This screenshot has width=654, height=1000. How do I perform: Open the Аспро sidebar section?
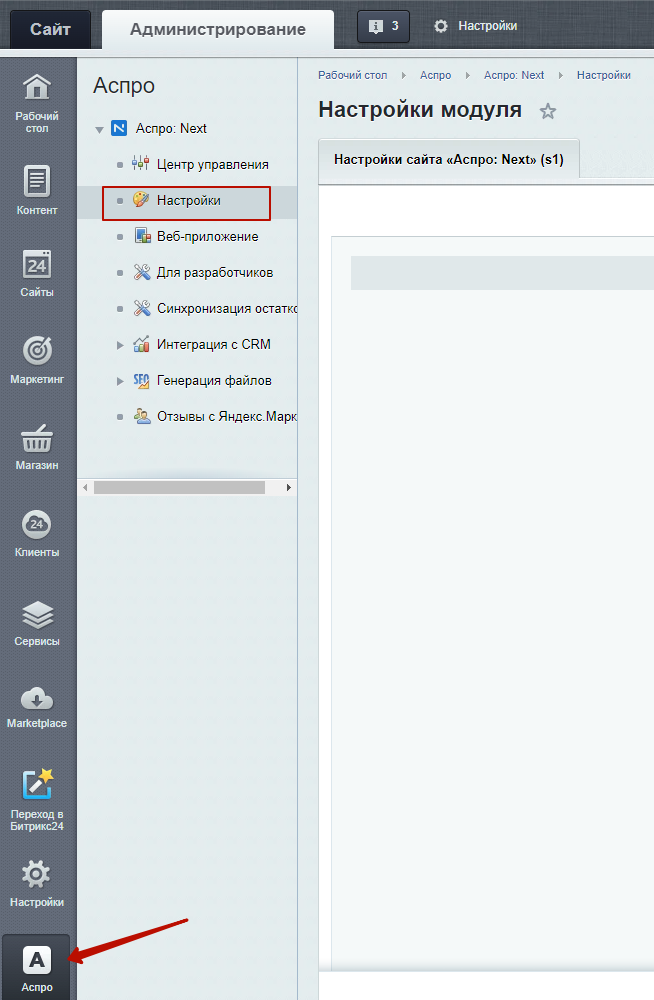click(37, 968)
